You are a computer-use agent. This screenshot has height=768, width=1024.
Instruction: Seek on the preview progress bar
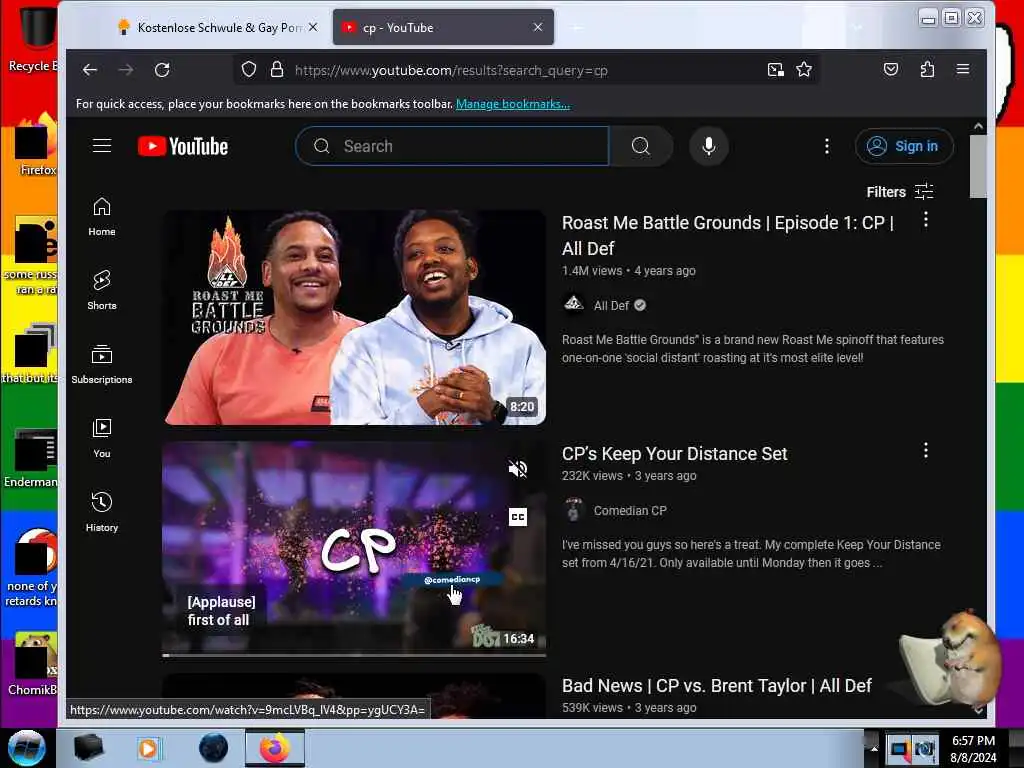pos(354,654)
